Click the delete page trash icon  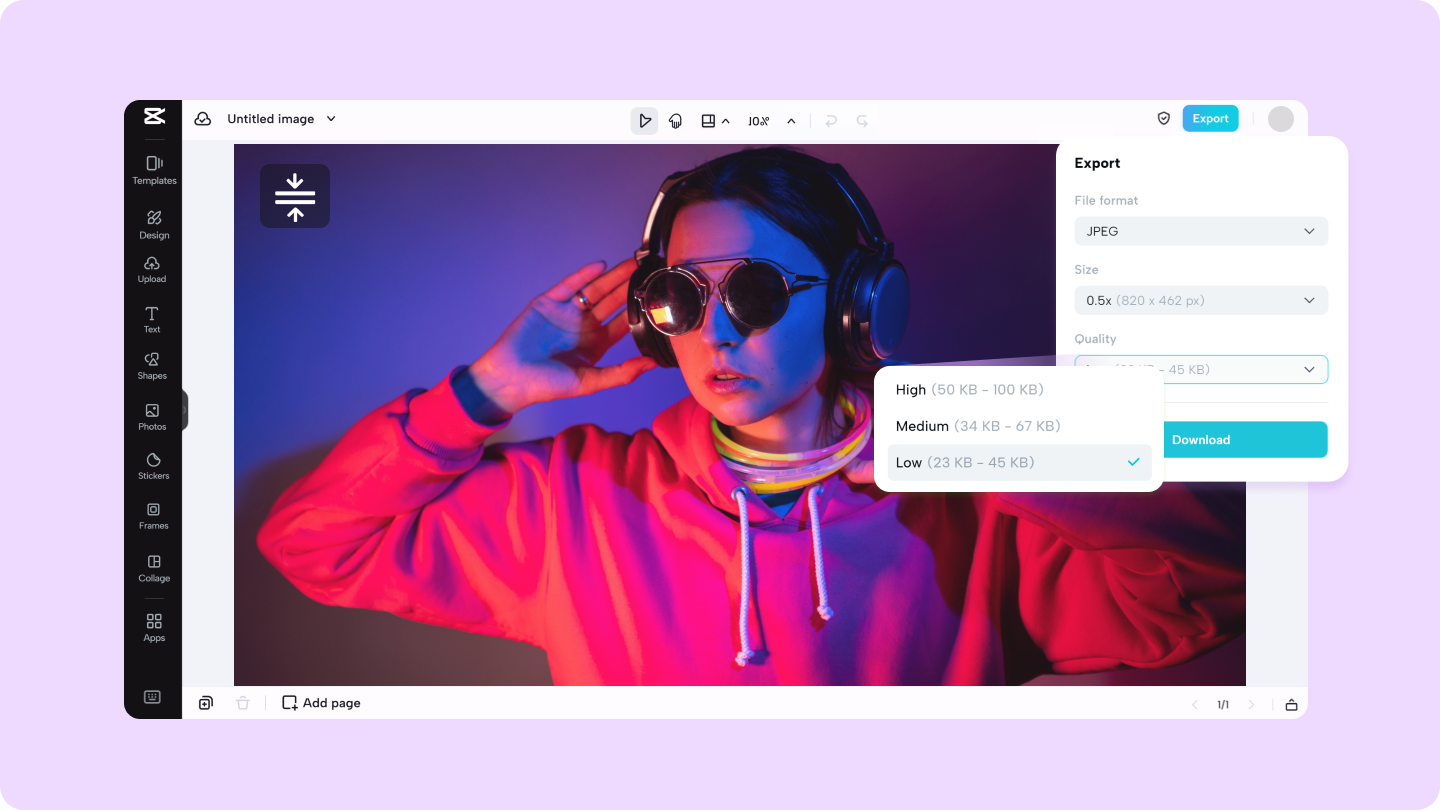click(x=242, y=703)
